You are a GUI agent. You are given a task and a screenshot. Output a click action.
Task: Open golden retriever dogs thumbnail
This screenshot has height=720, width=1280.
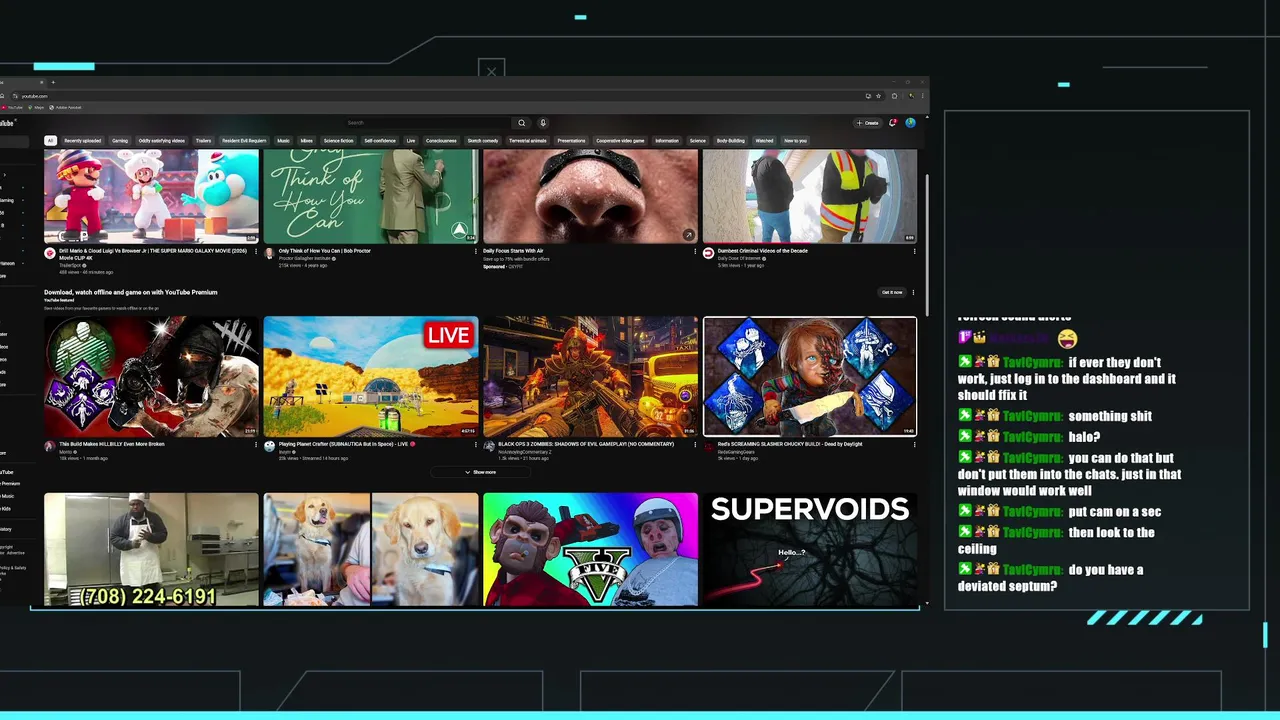(x=371, y=550)
